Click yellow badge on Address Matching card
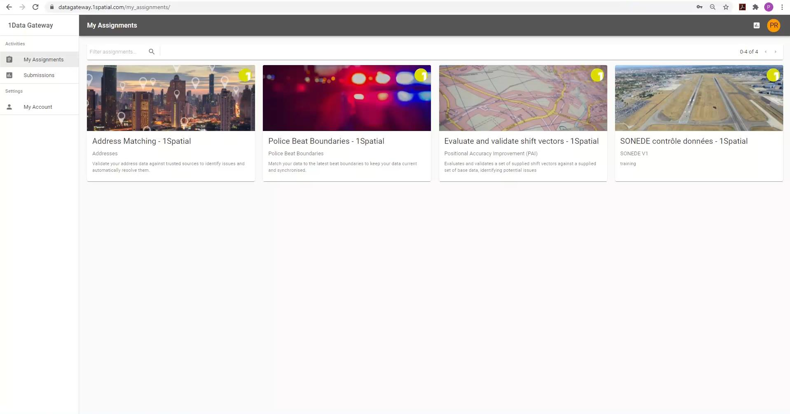This screenshot has width=790, height=414. 245,75
